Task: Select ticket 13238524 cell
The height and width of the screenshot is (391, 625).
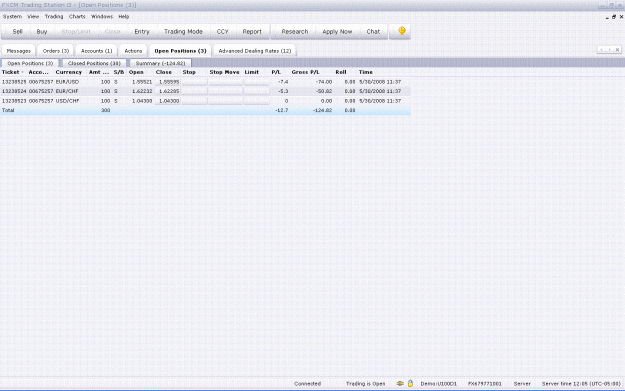Action: pos(14,91)
